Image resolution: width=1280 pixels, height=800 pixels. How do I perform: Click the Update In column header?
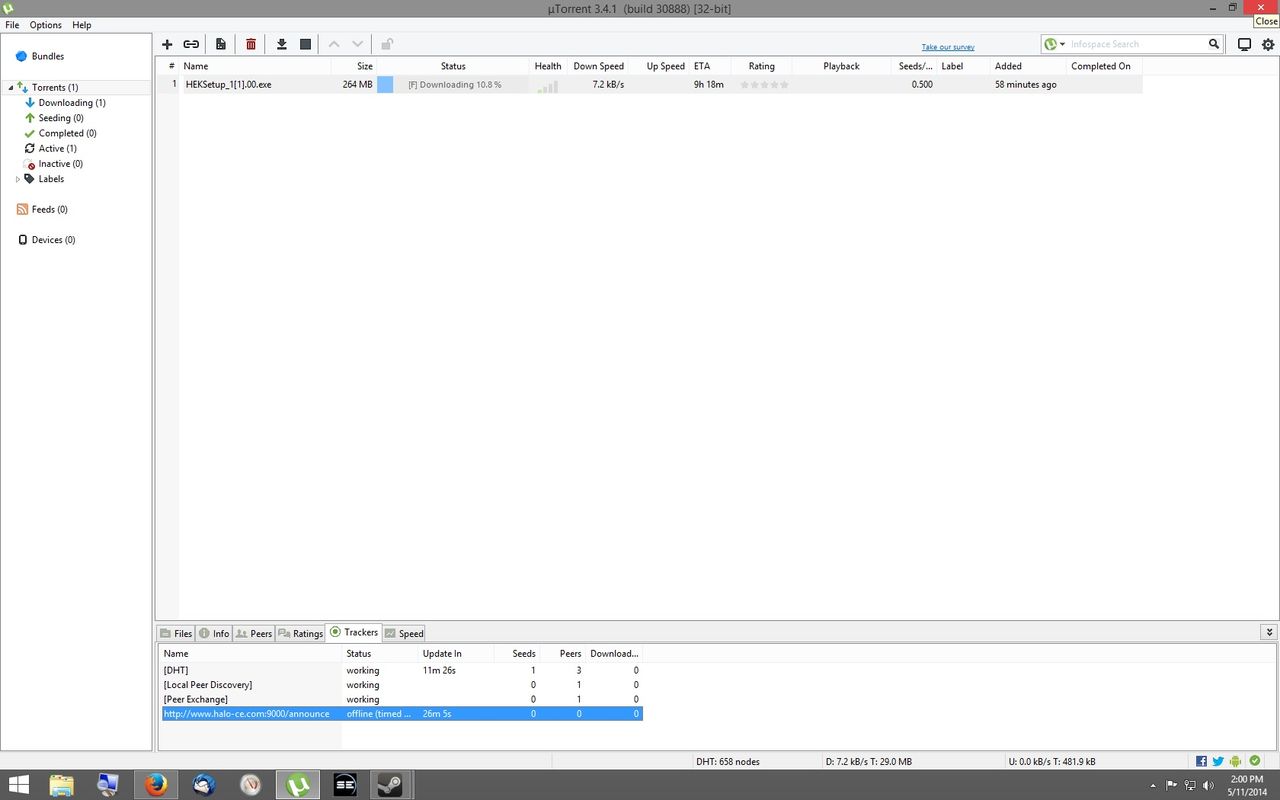tap(456, 653)
